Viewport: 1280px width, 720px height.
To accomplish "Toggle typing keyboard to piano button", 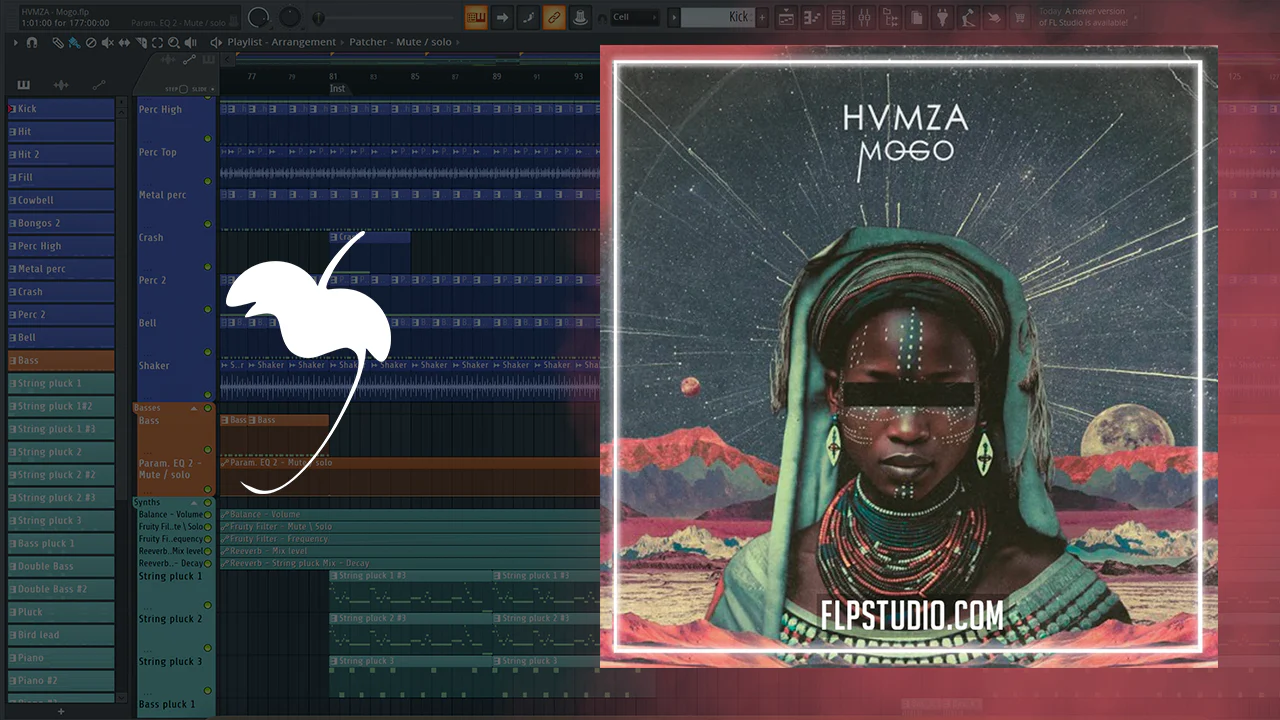I will tap(476, 17).
